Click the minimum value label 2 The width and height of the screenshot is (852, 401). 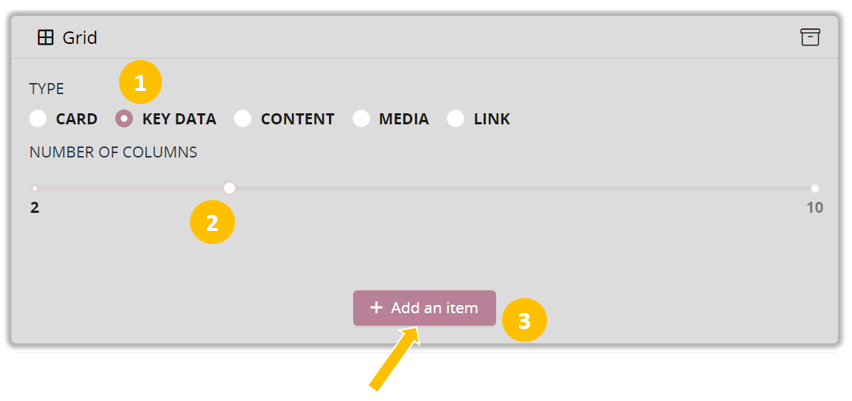tap(34, 208)
